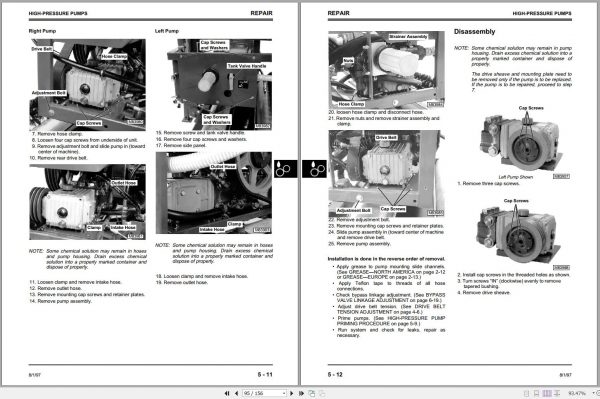Open the page number dropdown arrow
Viewport: 600px width, 399px height.
[284, 393]
